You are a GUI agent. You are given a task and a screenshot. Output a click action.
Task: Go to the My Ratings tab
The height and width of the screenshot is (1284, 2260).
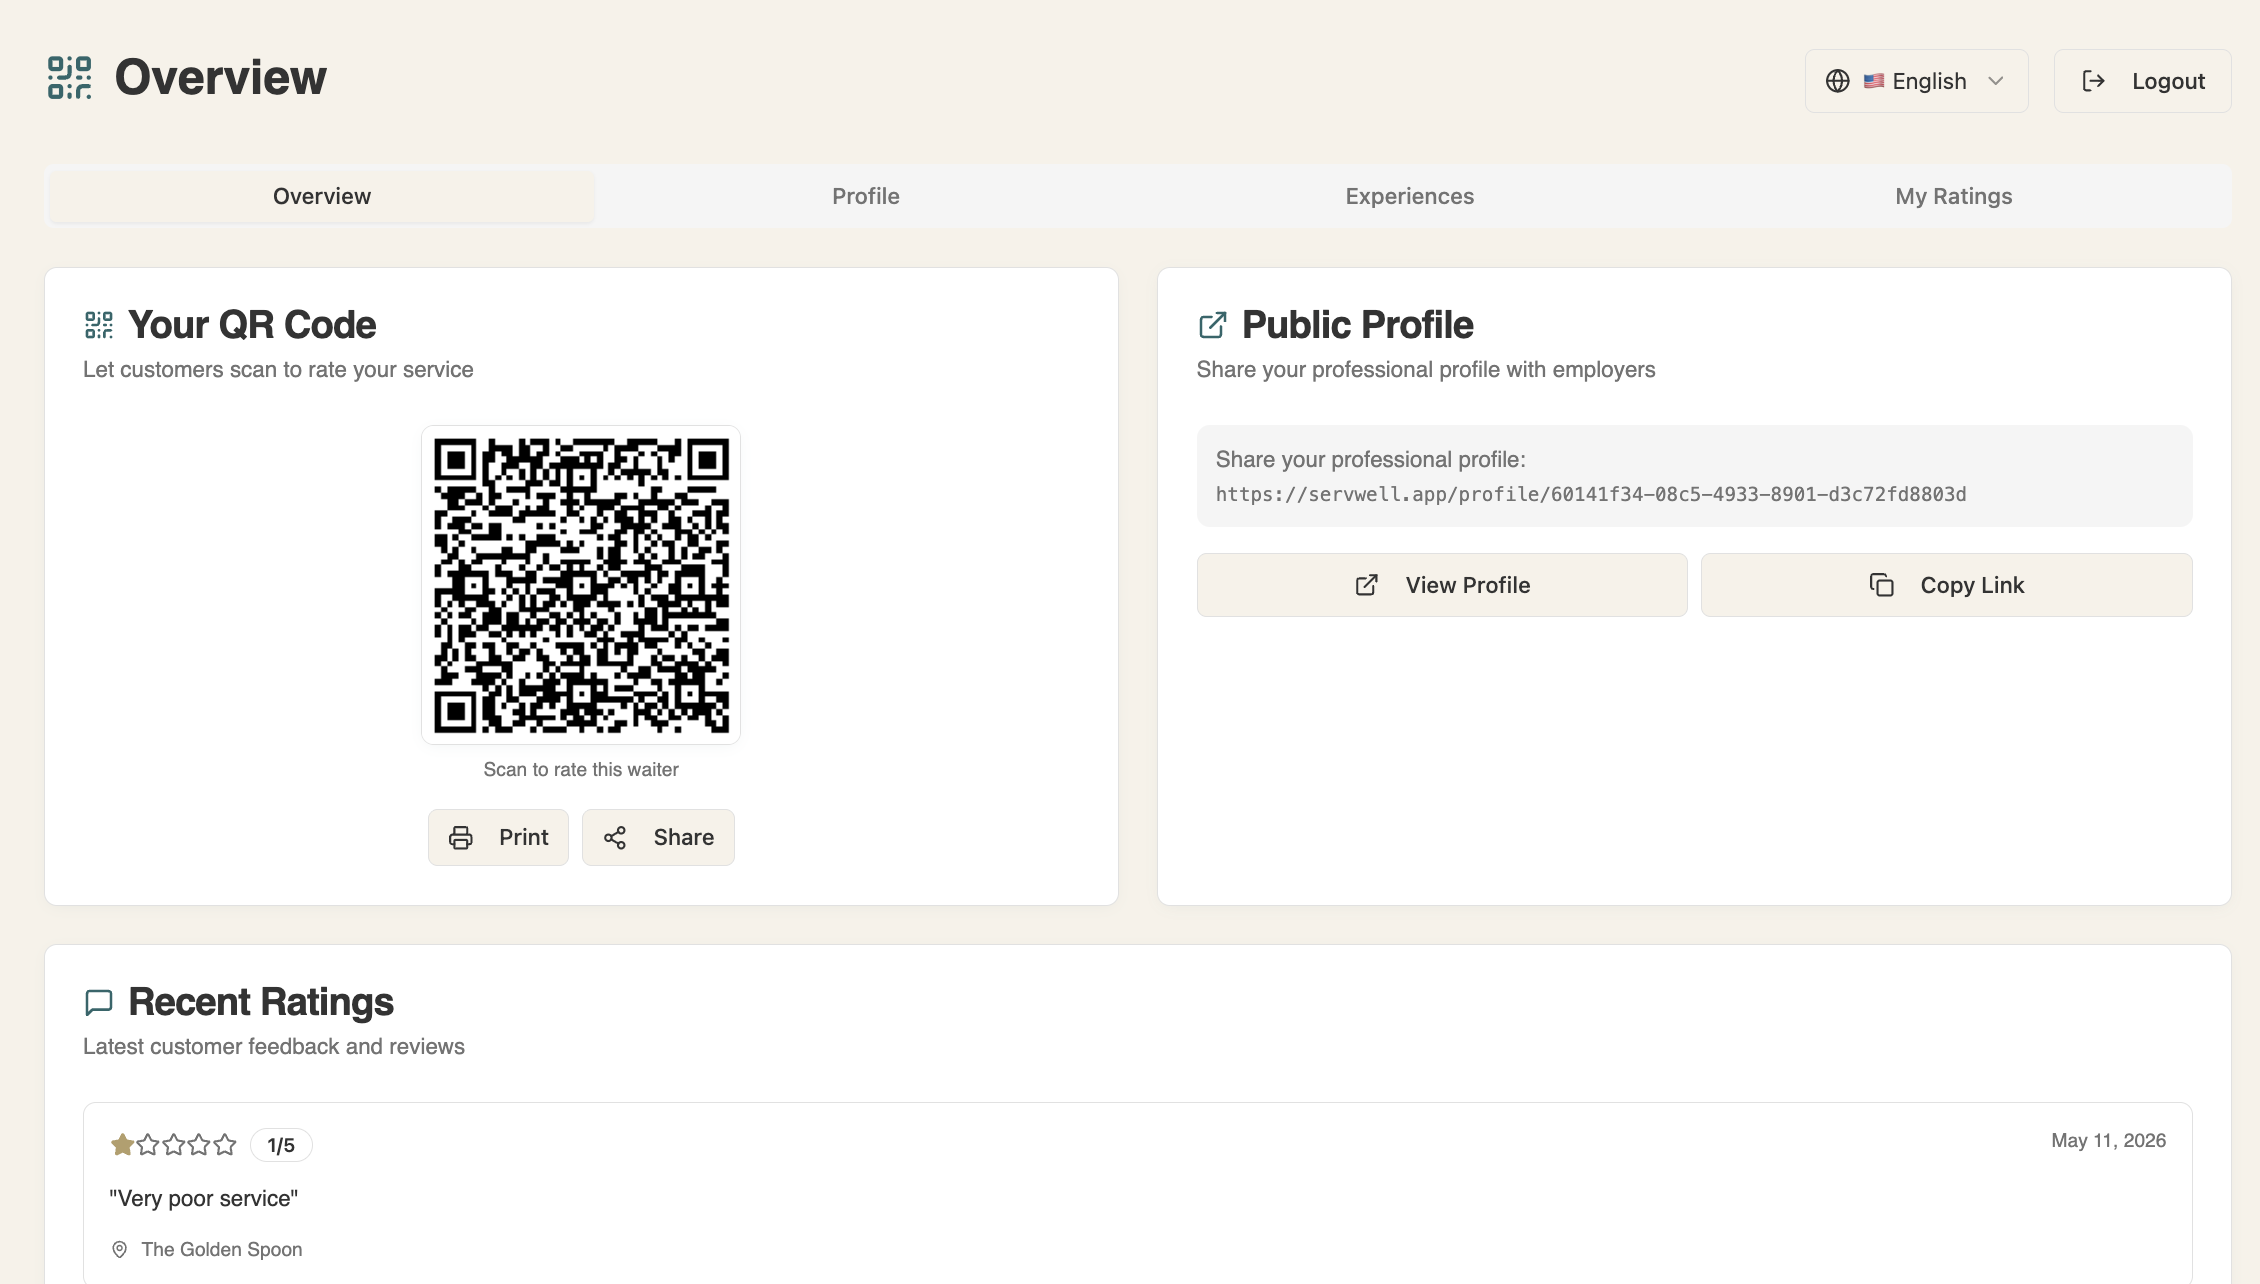[x=1954, y=196]
